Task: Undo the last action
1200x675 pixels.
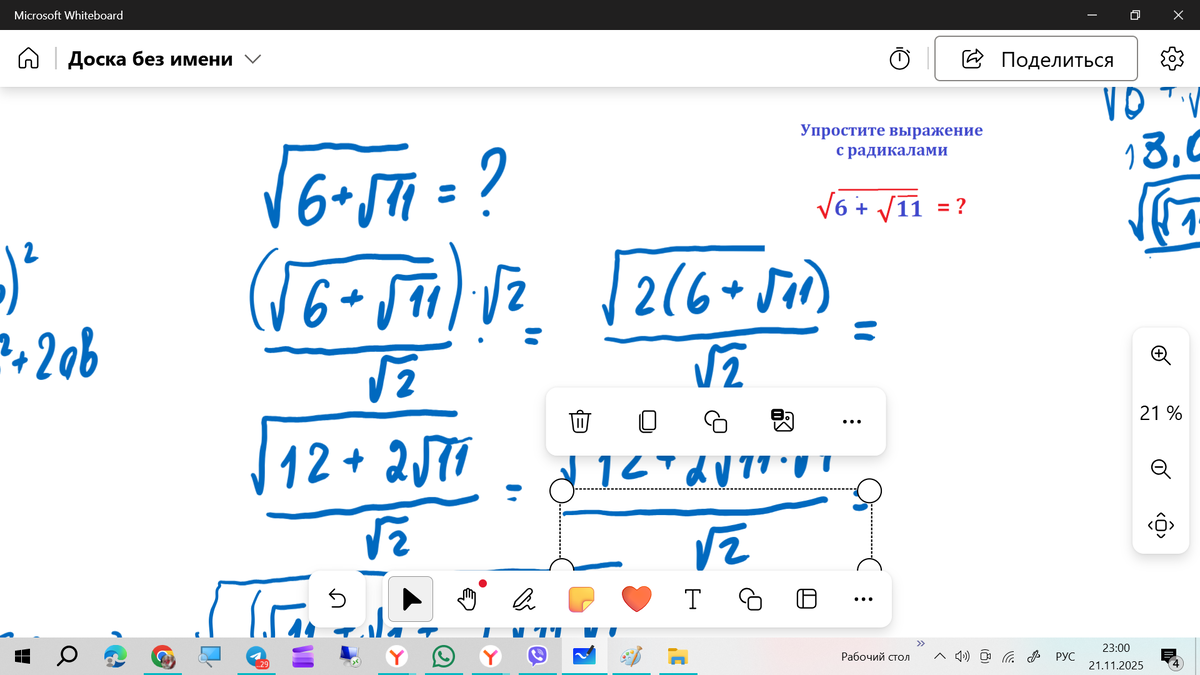Action: (337, 599)
